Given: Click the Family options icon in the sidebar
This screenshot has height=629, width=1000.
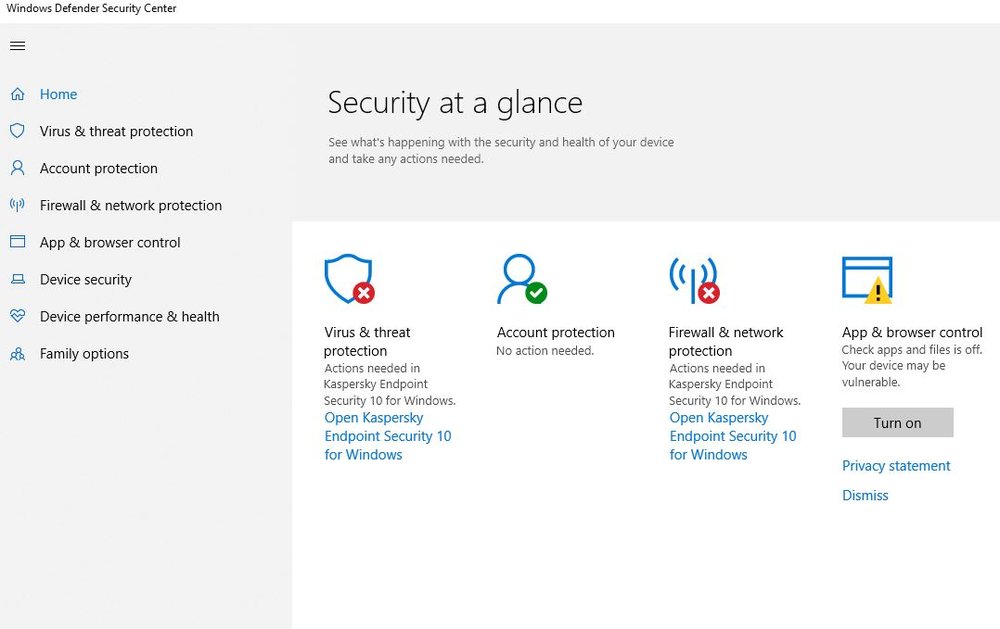Looking at the screenshot, I should [18, 353].
